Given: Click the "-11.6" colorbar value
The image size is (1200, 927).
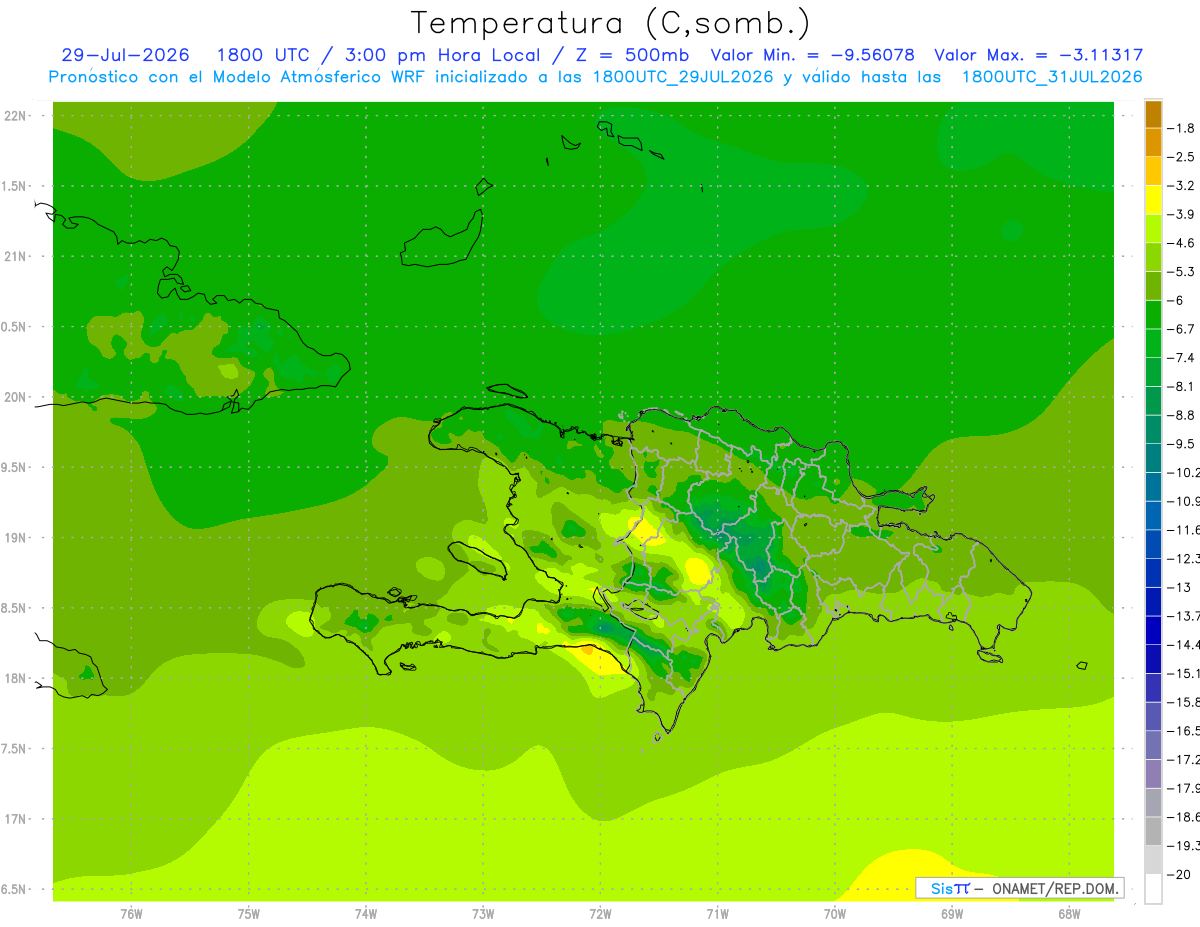Looking at the screenshot, I should (x=1184, y=529).
